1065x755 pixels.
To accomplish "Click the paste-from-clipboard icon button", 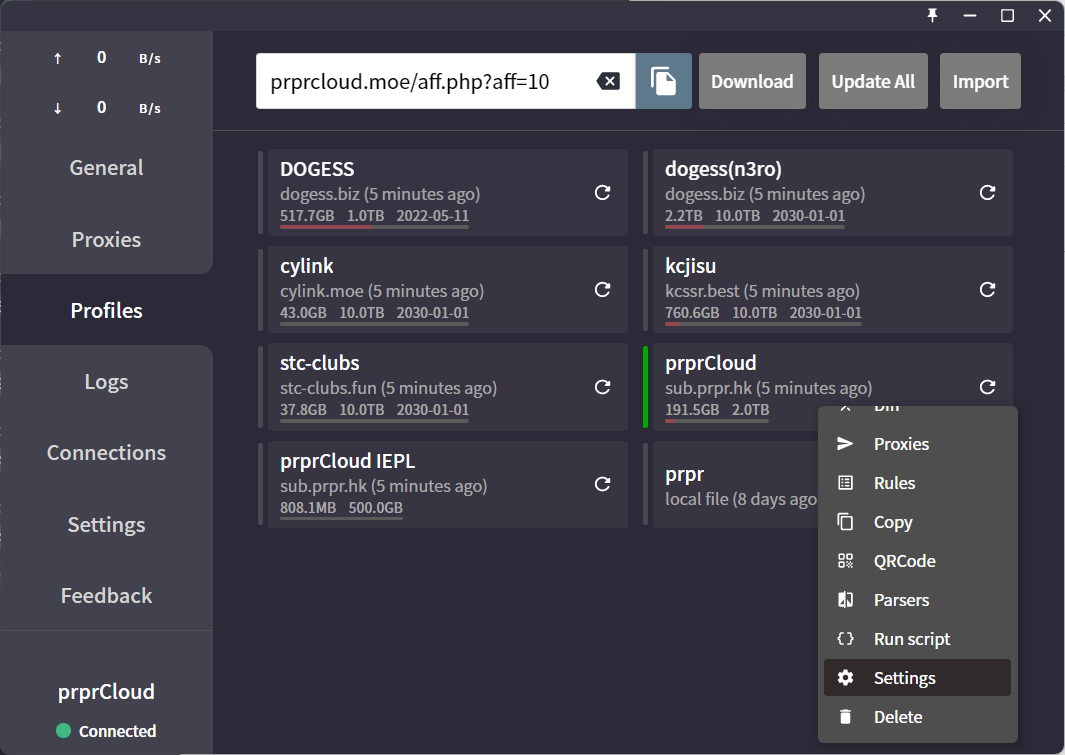I will pyautogui.click(x=663, y=81).
